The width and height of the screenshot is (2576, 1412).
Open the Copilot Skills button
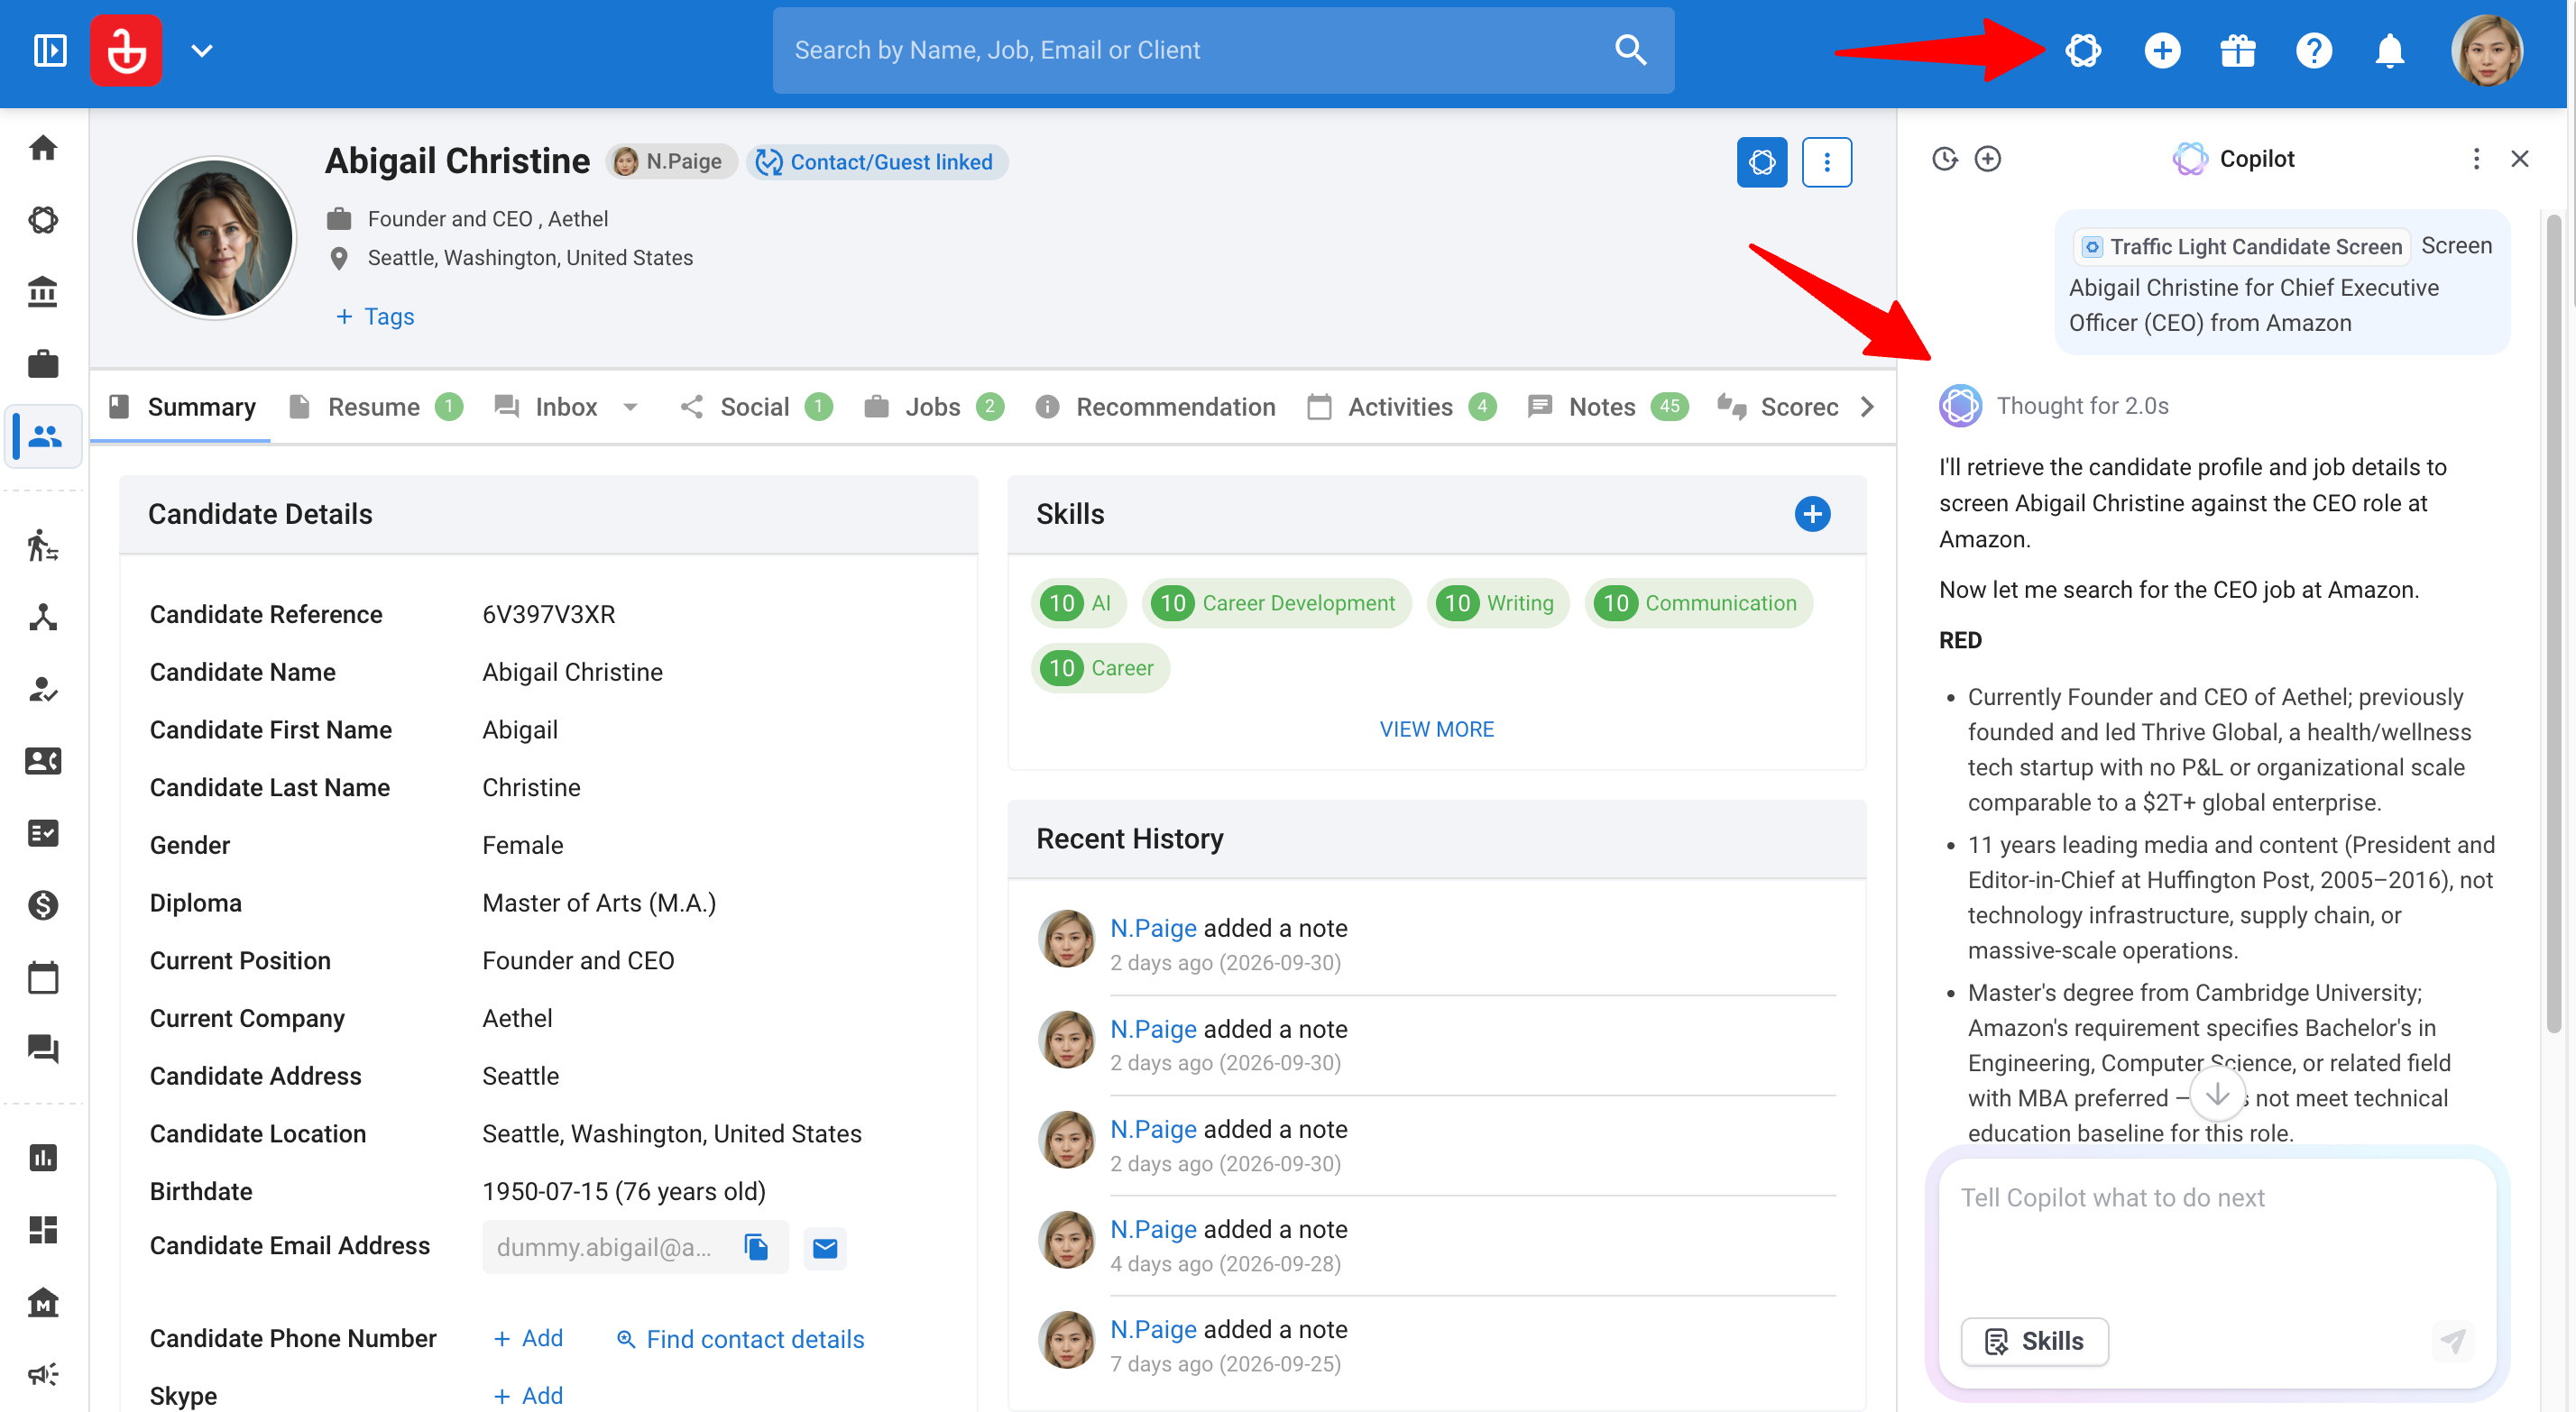tap(2035, 1341)
